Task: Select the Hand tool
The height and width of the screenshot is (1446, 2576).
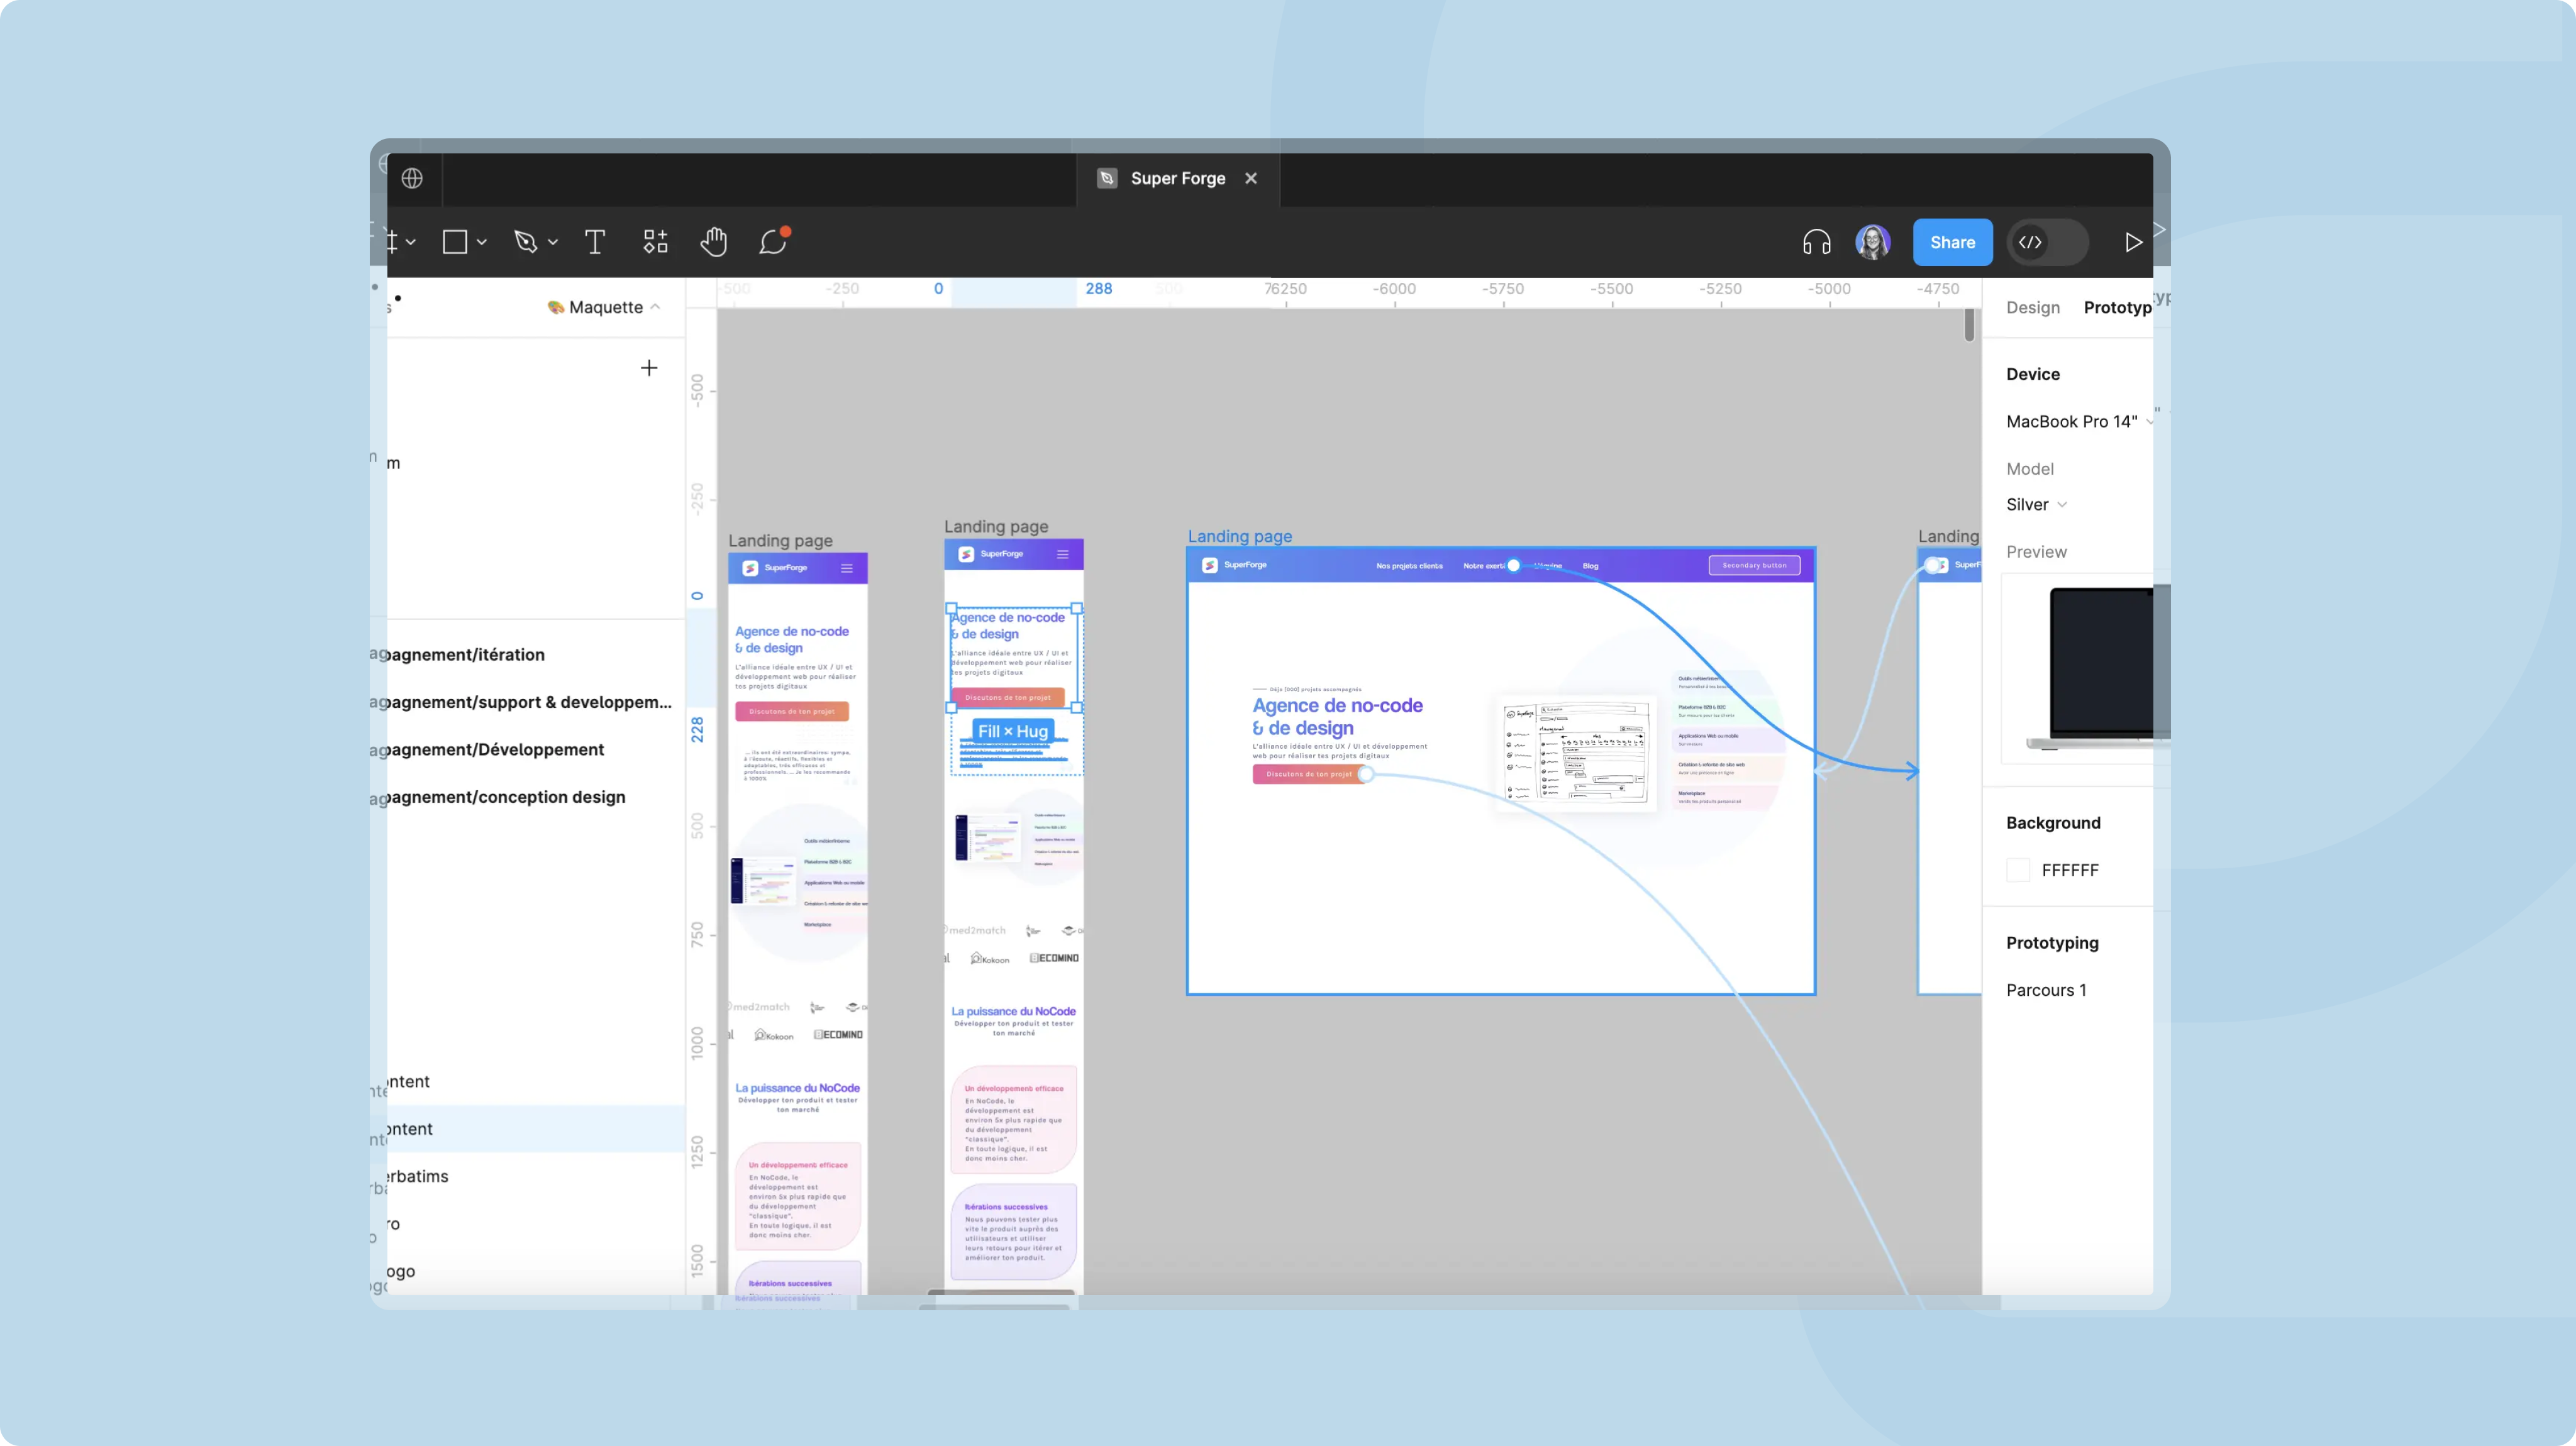Action: coord(714,242)
